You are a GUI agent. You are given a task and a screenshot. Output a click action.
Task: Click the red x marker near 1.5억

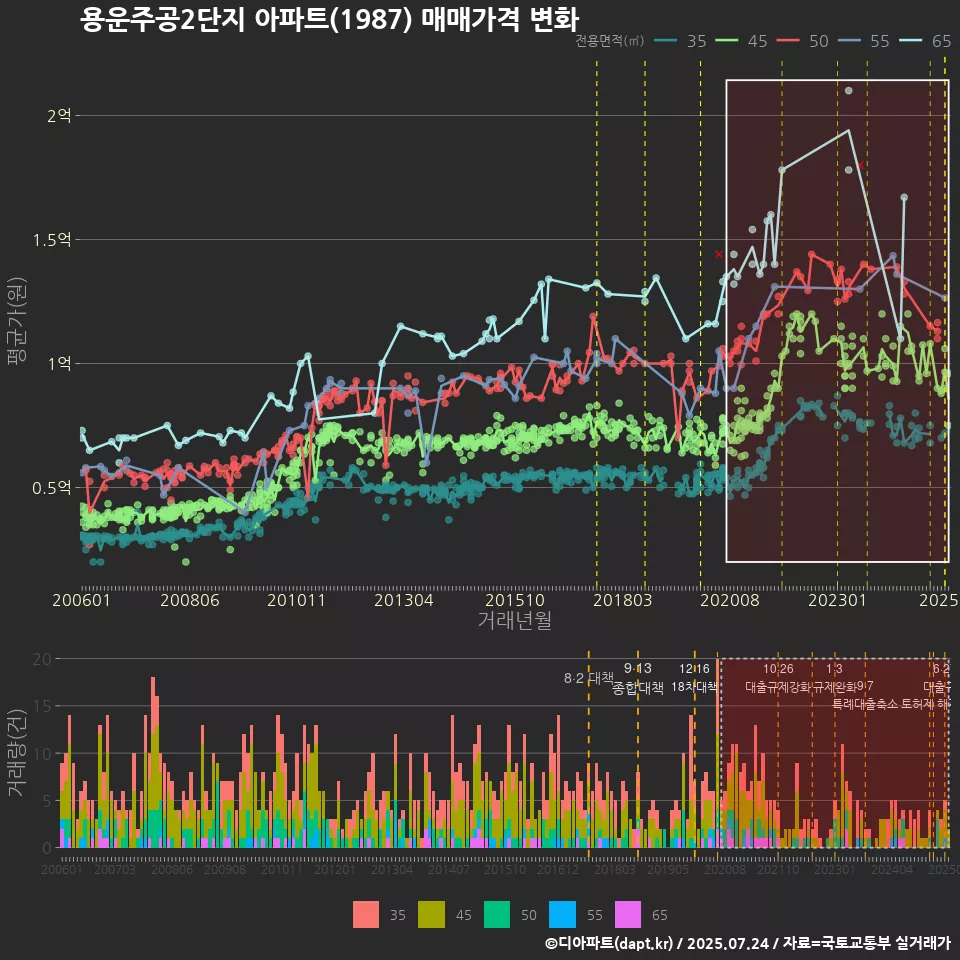pos(719,254)
